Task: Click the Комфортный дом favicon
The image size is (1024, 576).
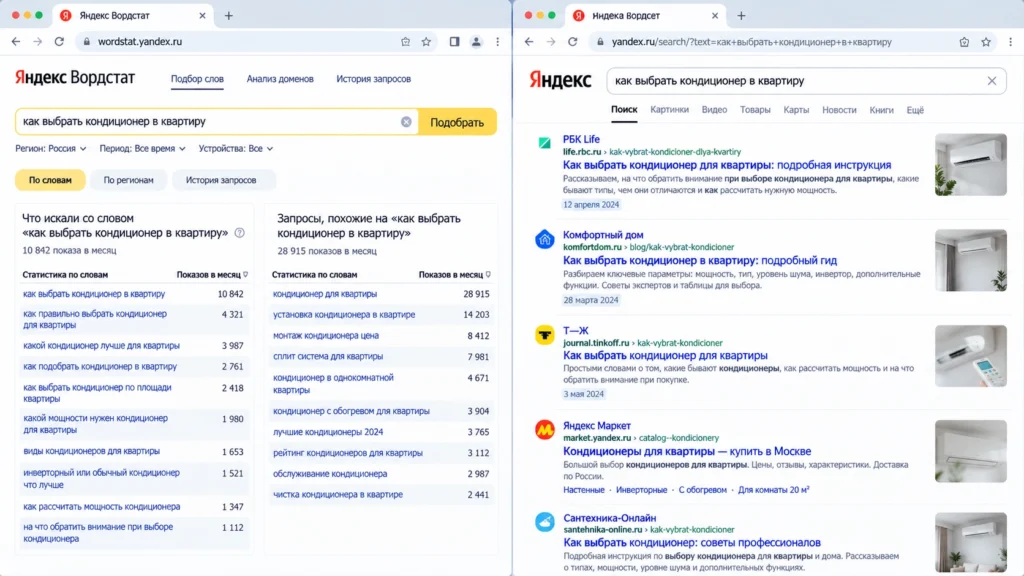Action: click(x=545, y=239)
